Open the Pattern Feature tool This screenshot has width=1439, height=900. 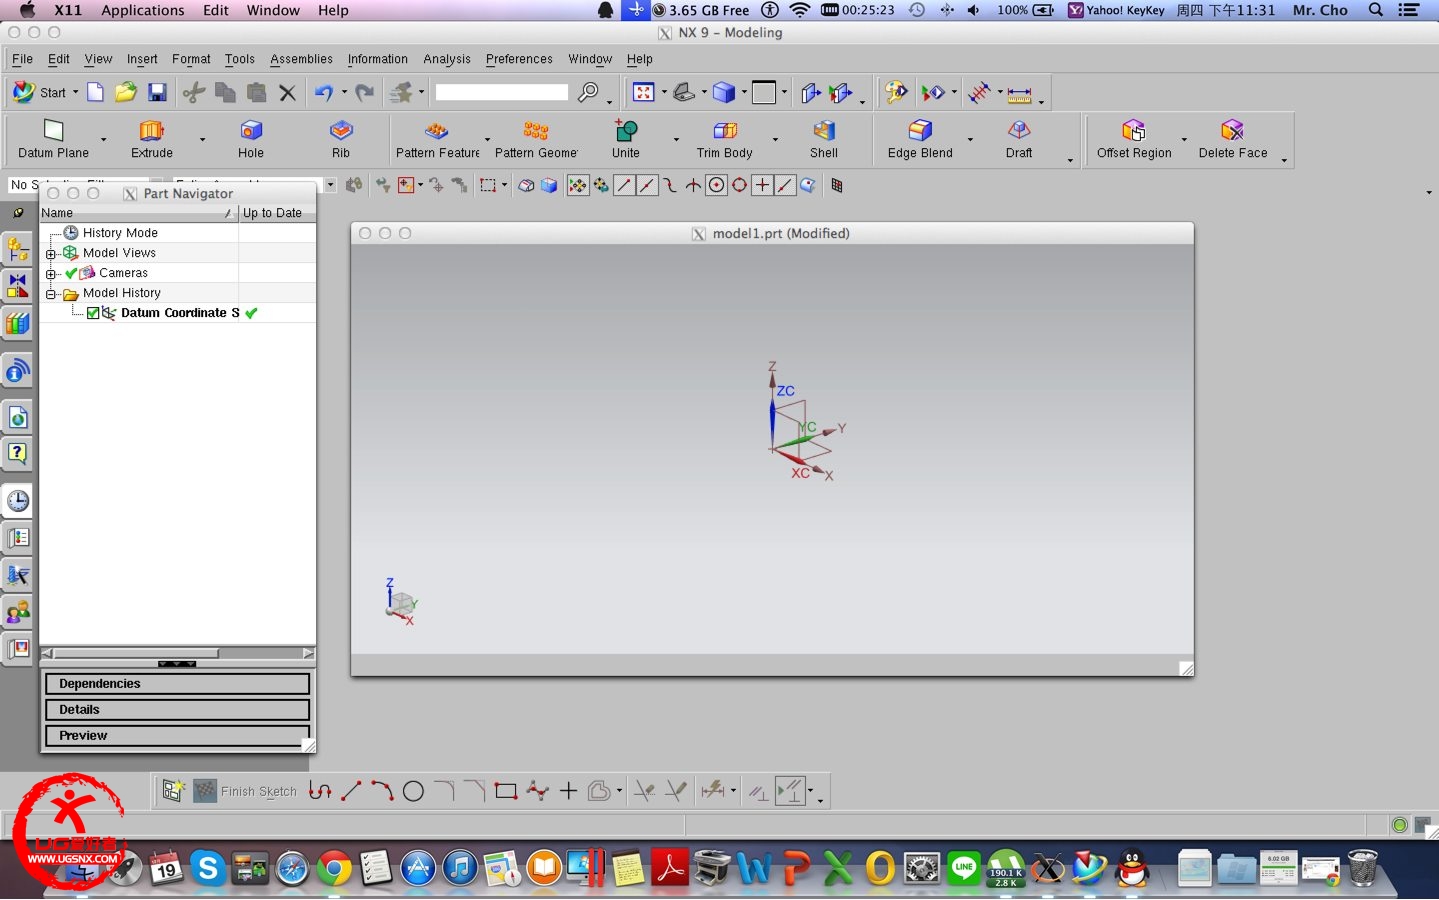(438, 139)
